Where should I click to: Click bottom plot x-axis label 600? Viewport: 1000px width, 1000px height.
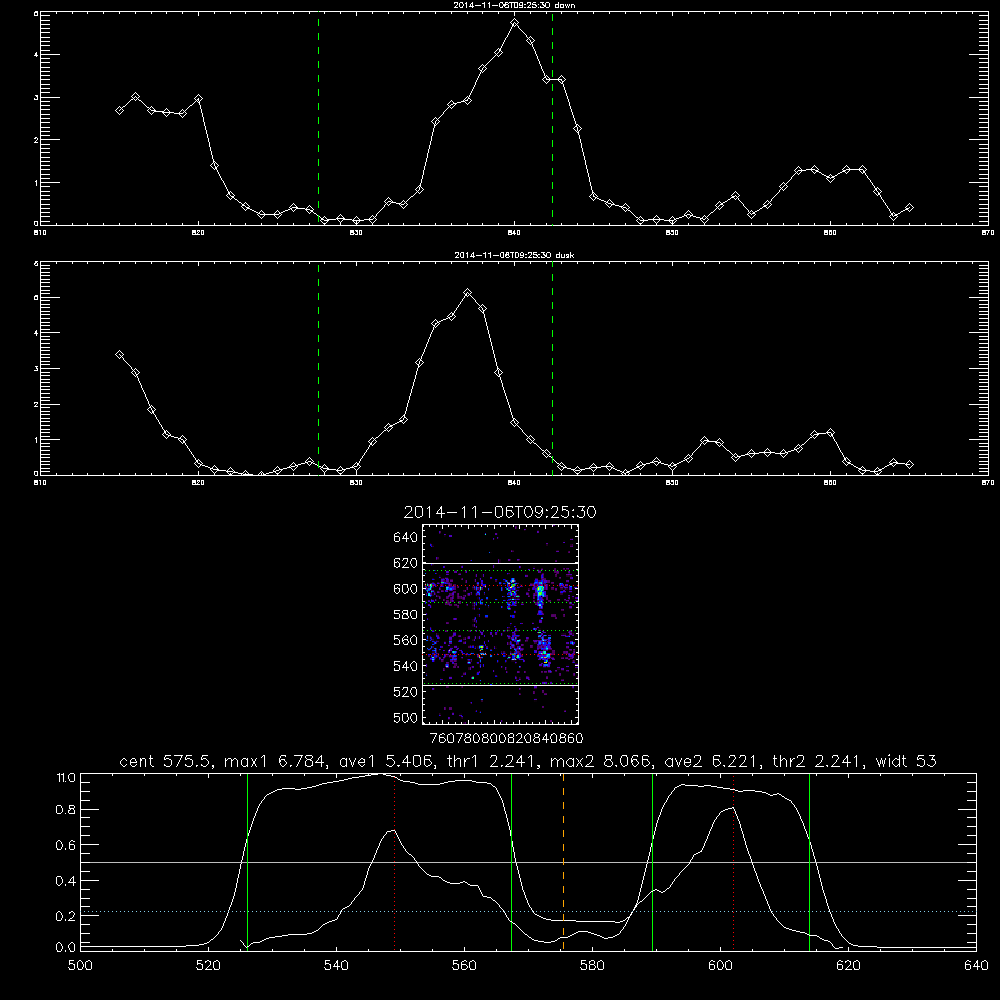click(x=720, y=966)
